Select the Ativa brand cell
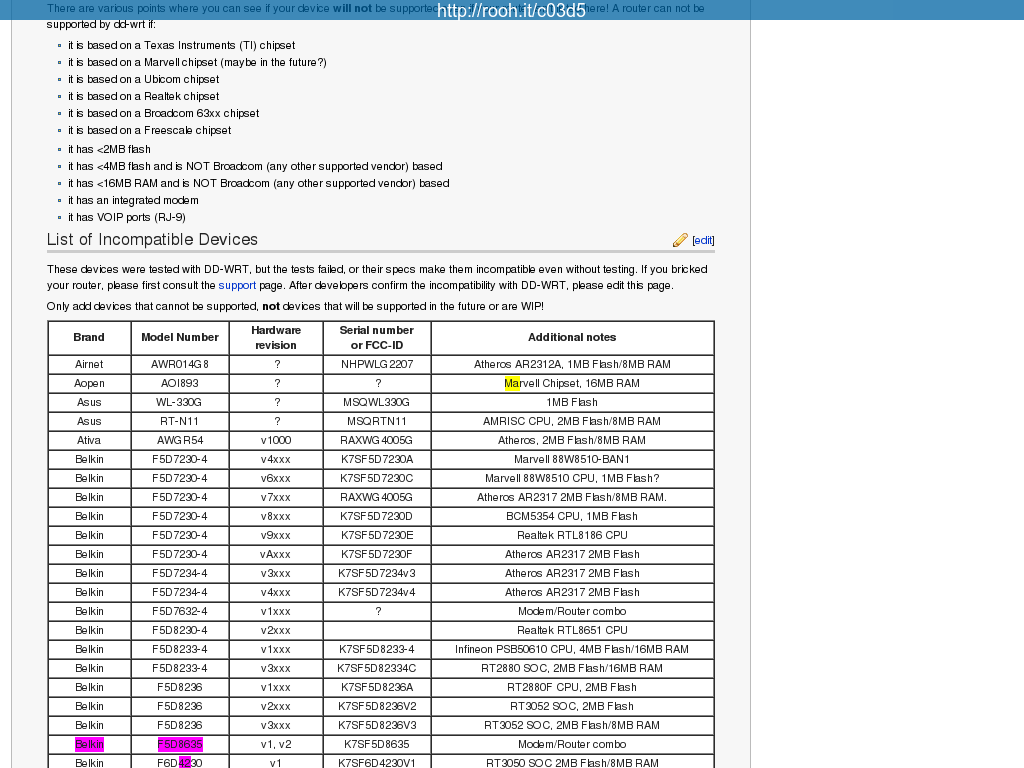Screen dimensions: 1024x768 click(89, 440)
